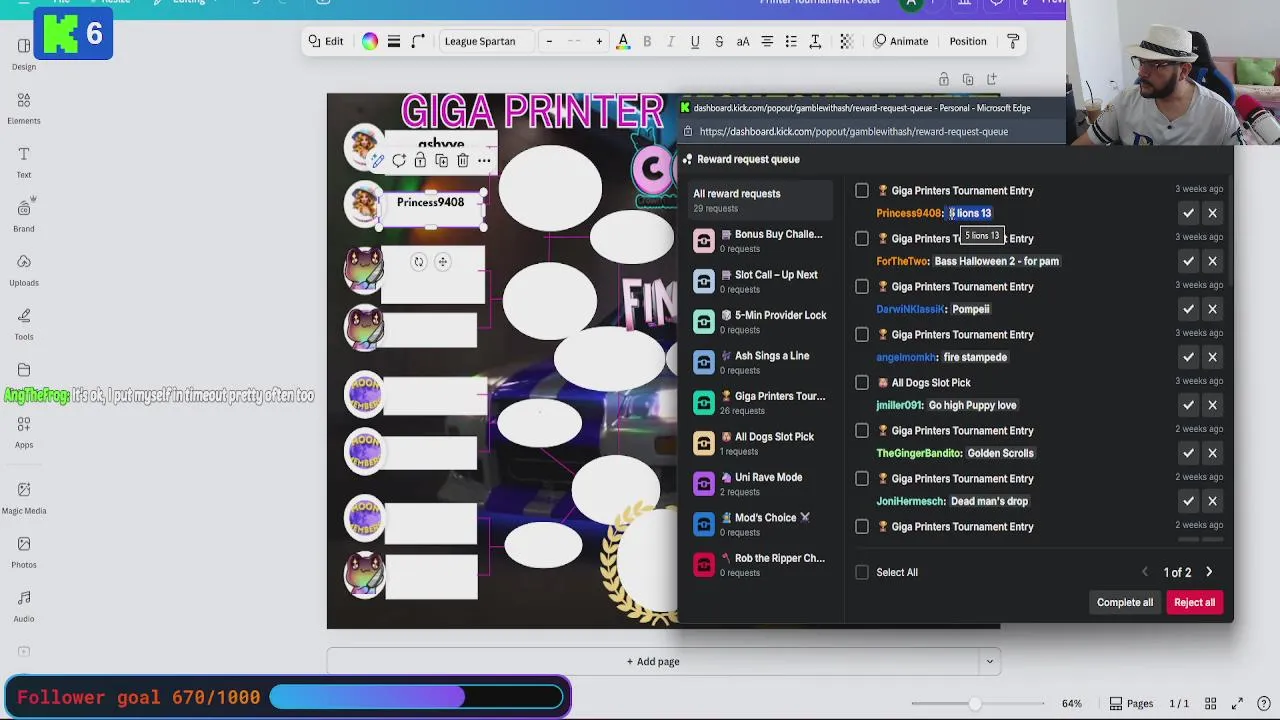Viewport: 1280px width, 720px height.
Task: Go to next page of reward requests
Action: [1209, 572]
